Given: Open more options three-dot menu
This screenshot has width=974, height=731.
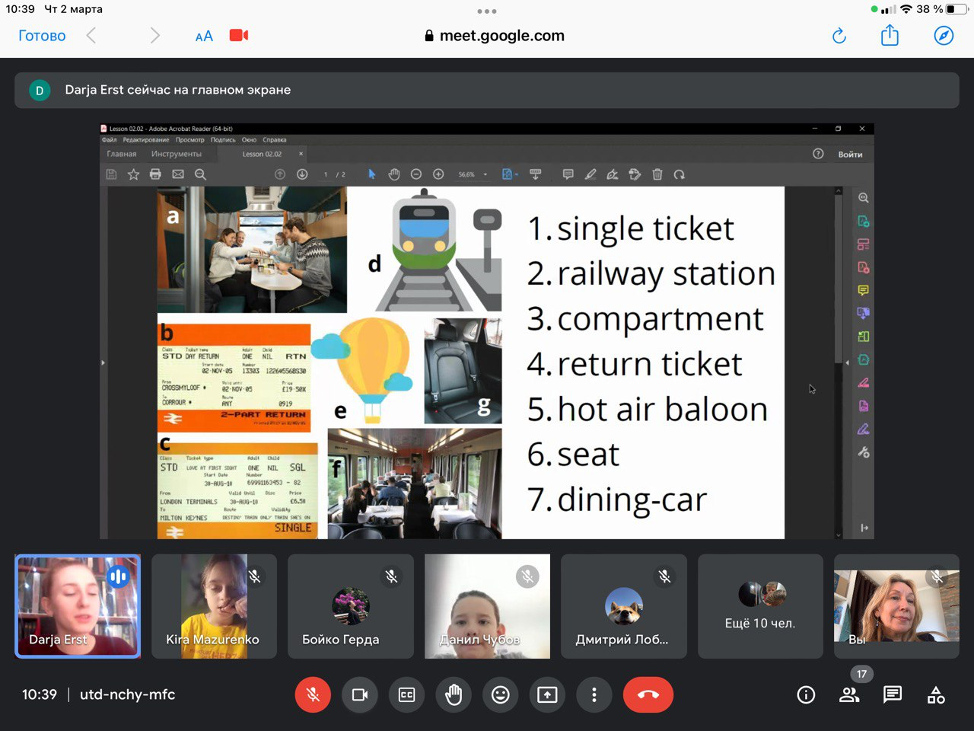Looking at the screenshot, I should [x=594, y=695].
